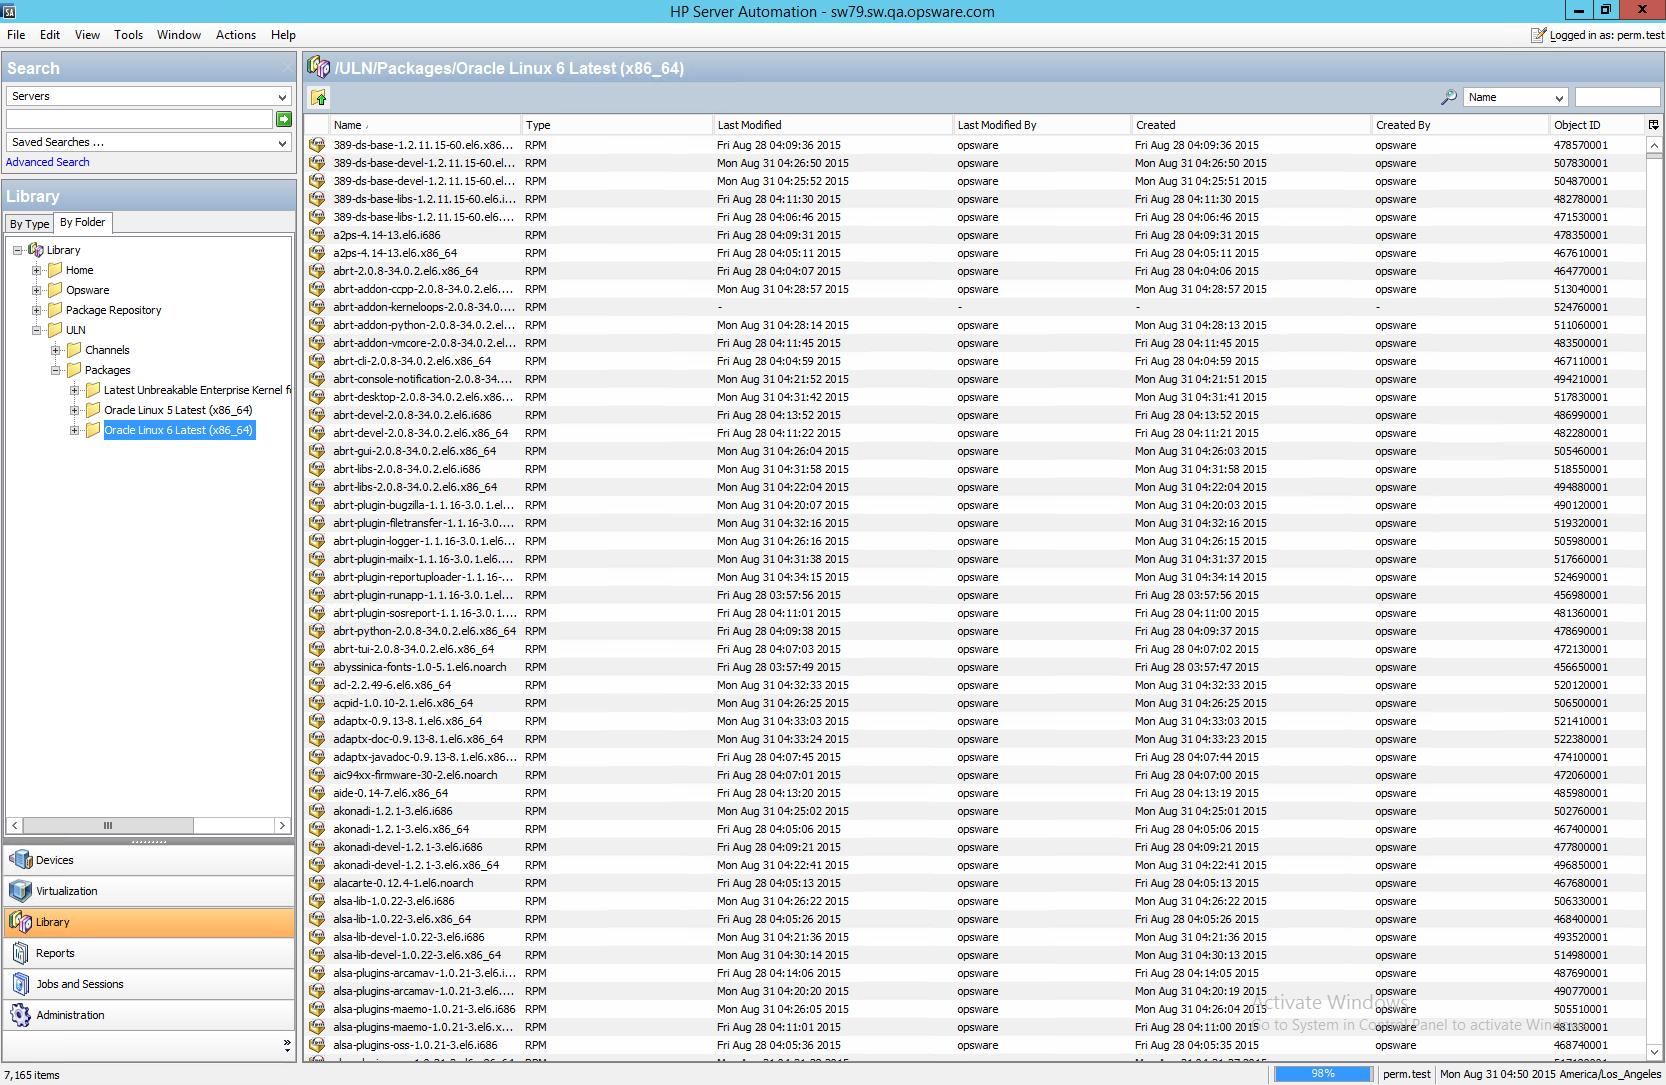
Task: Click the green search go arrow button
Action: 284,119
